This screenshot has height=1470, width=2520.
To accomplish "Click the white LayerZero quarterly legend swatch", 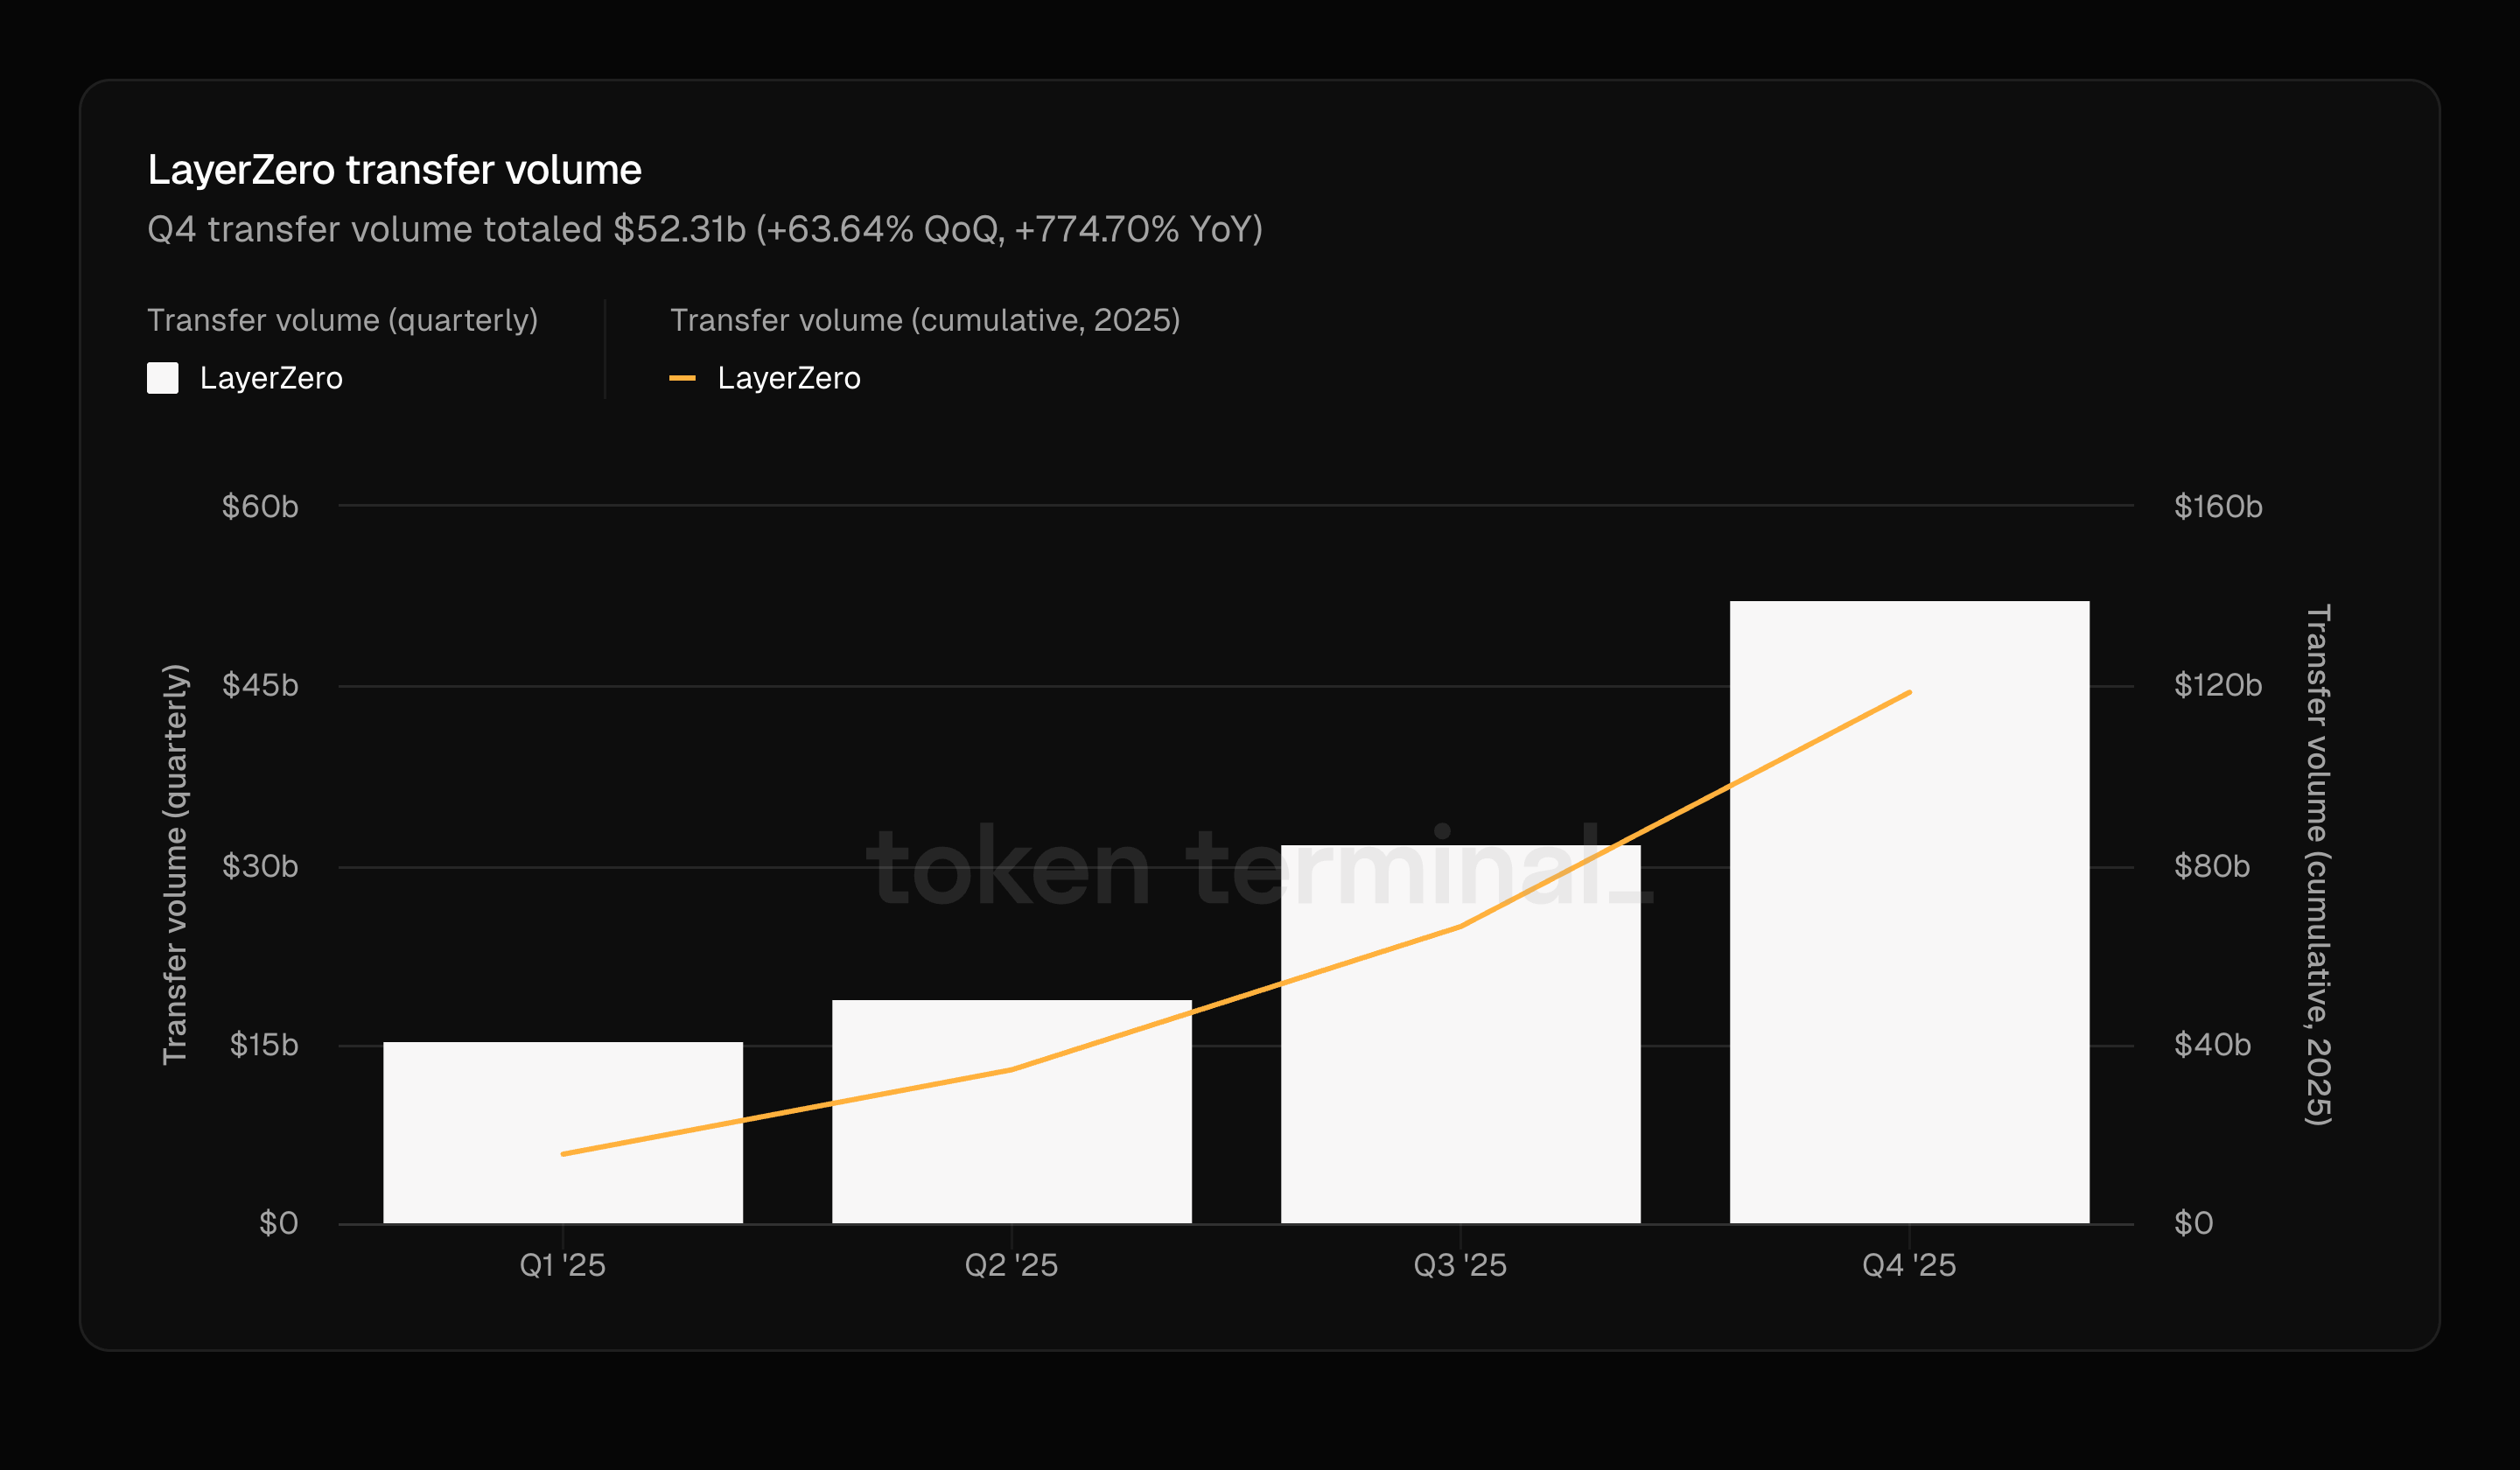I will click(162, 378).
